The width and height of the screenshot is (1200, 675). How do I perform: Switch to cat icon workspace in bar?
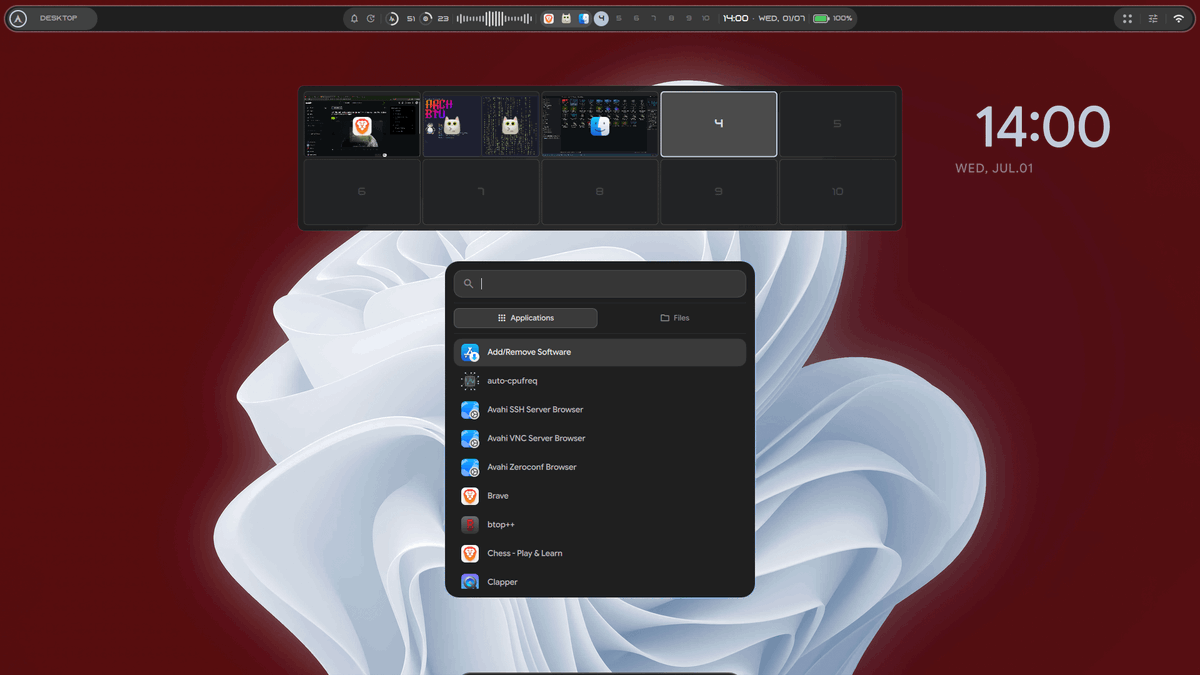(x=566, y=18)
